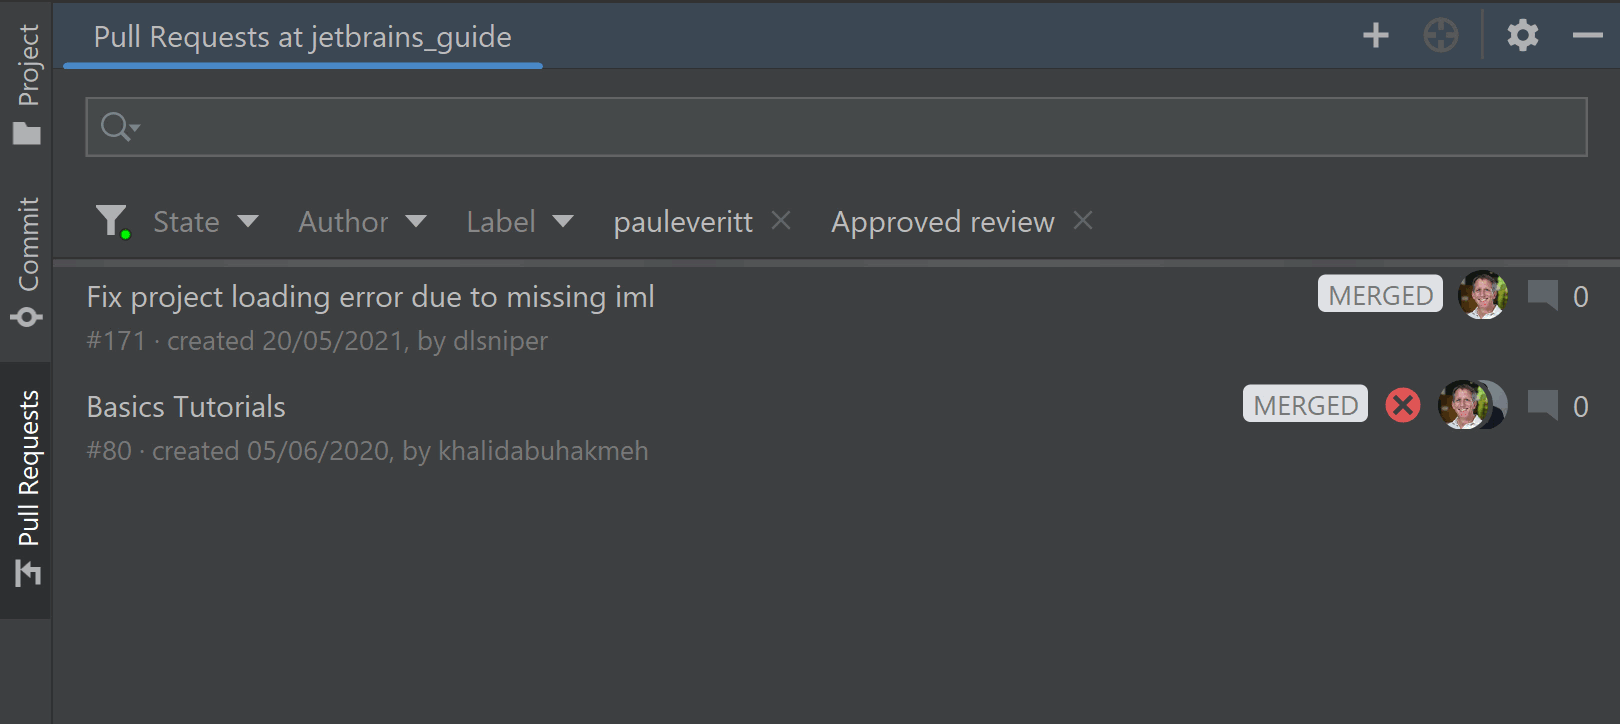Toggle the green filter state indicator
This screenshot has height=724, width=1620.
(x=125, y=233)
